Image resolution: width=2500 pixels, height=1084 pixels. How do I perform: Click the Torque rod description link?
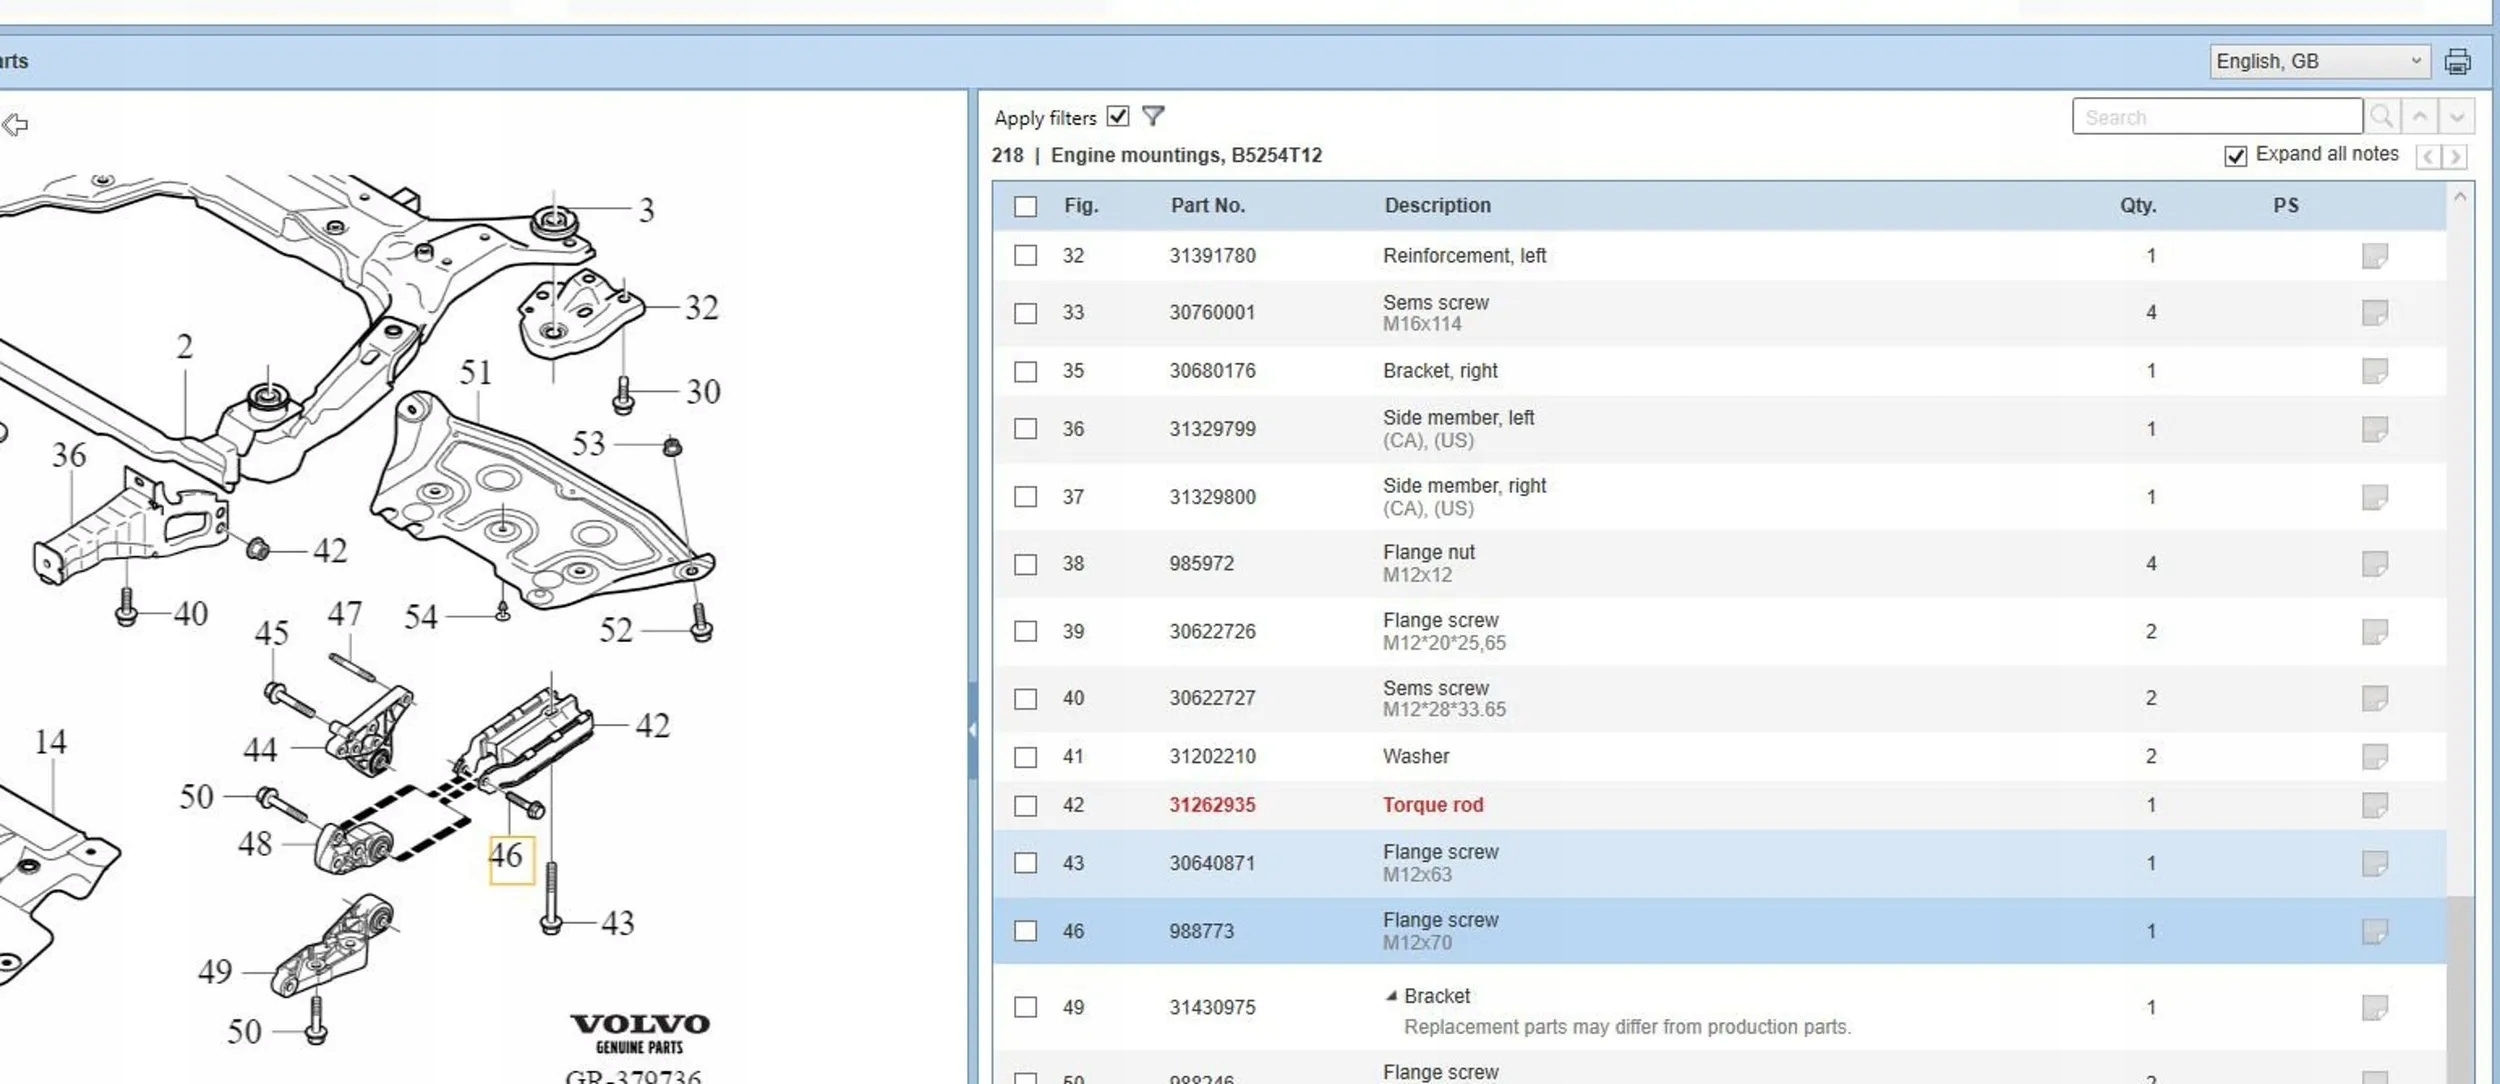(1432, 805)
